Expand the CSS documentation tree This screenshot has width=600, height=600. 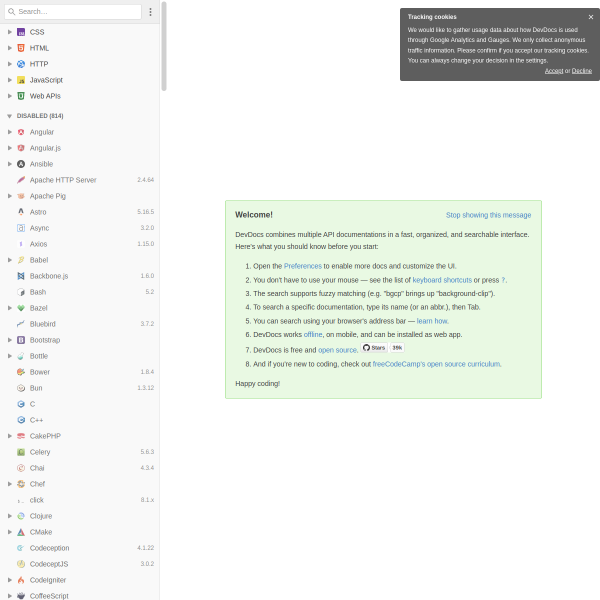click(x=10, y=32)
